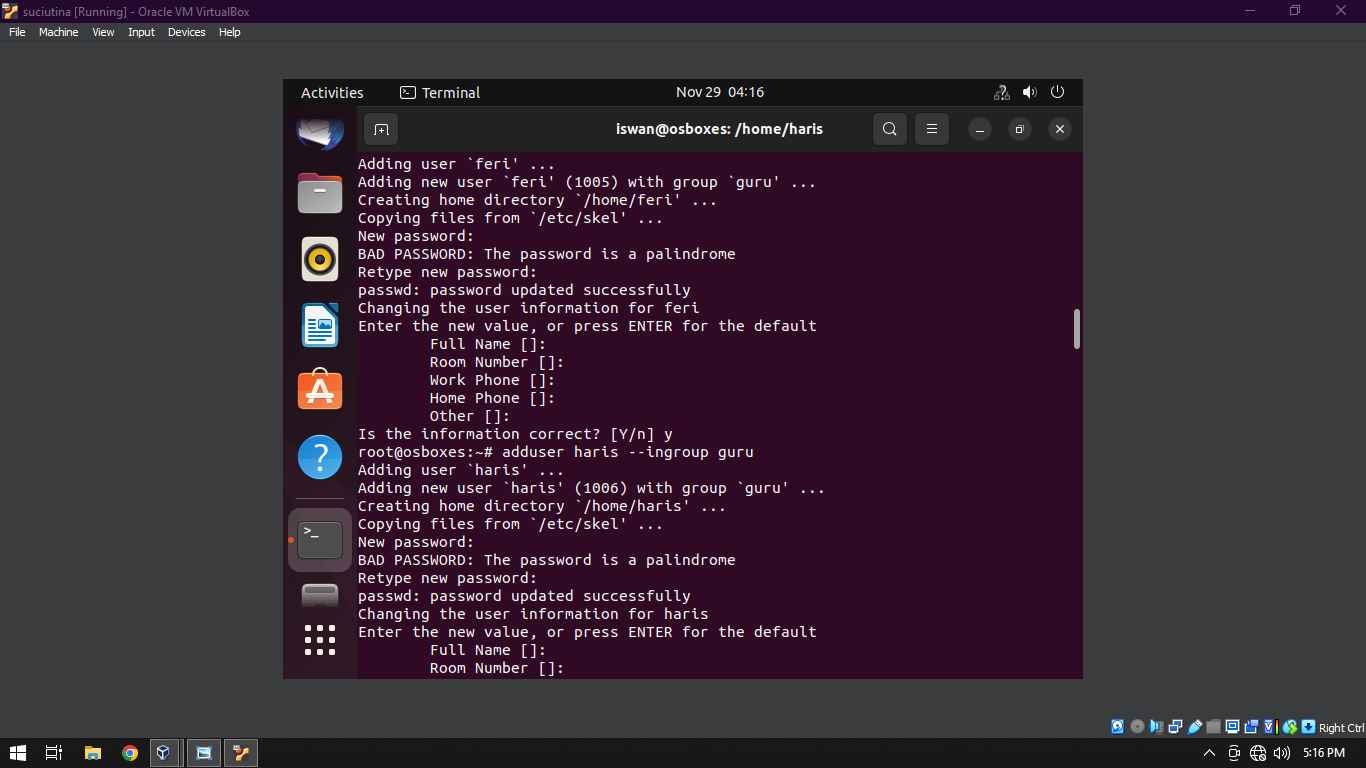Click Right Ctrl host key label

pos(1341,728)
